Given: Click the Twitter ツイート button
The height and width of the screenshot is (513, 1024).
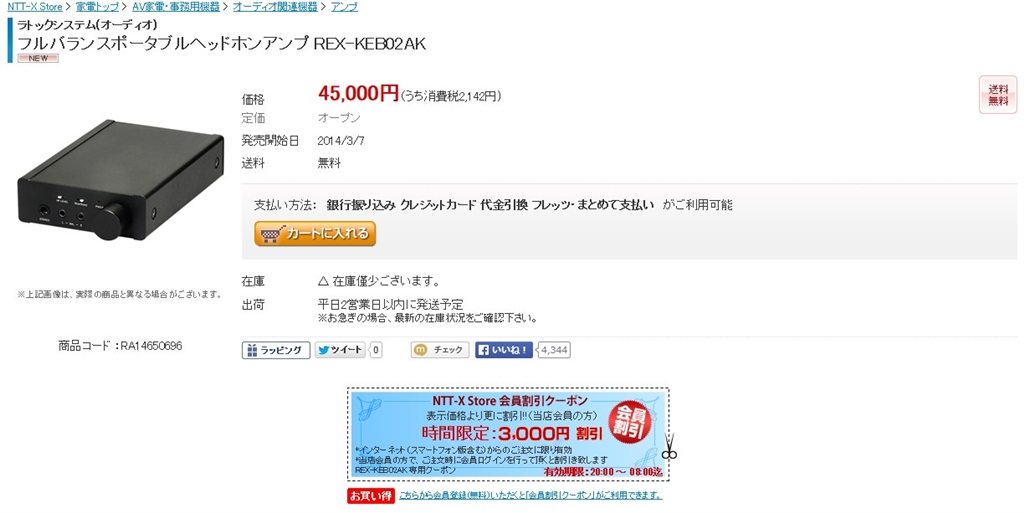Looking at the screenshot, I should [340, 350].
